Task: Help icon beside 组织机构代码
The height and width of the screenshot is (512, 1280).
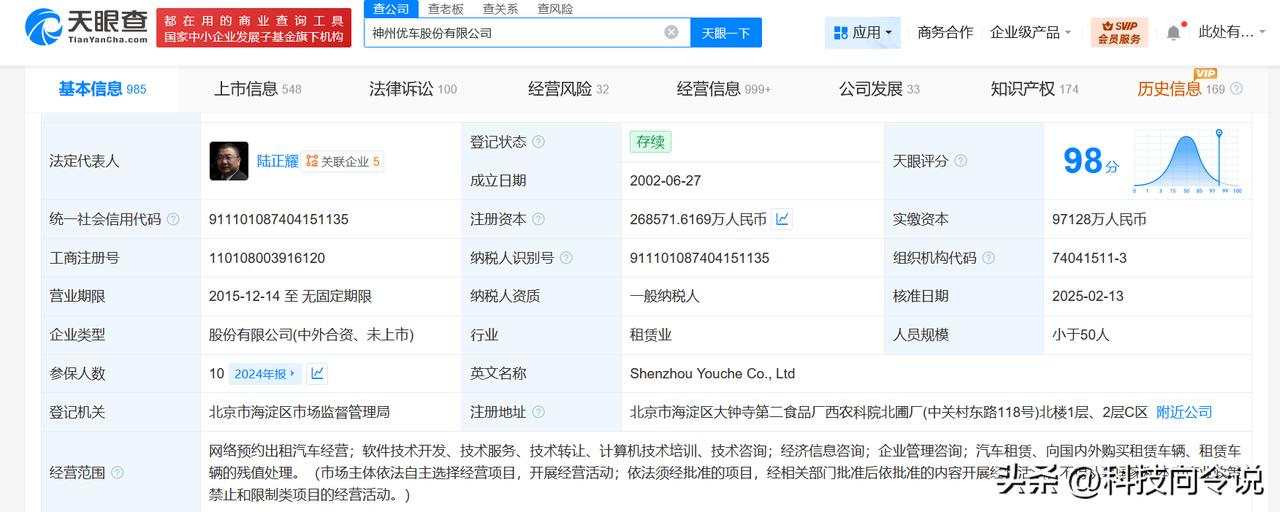Action: pyautogui.click(x=988, y=258)
